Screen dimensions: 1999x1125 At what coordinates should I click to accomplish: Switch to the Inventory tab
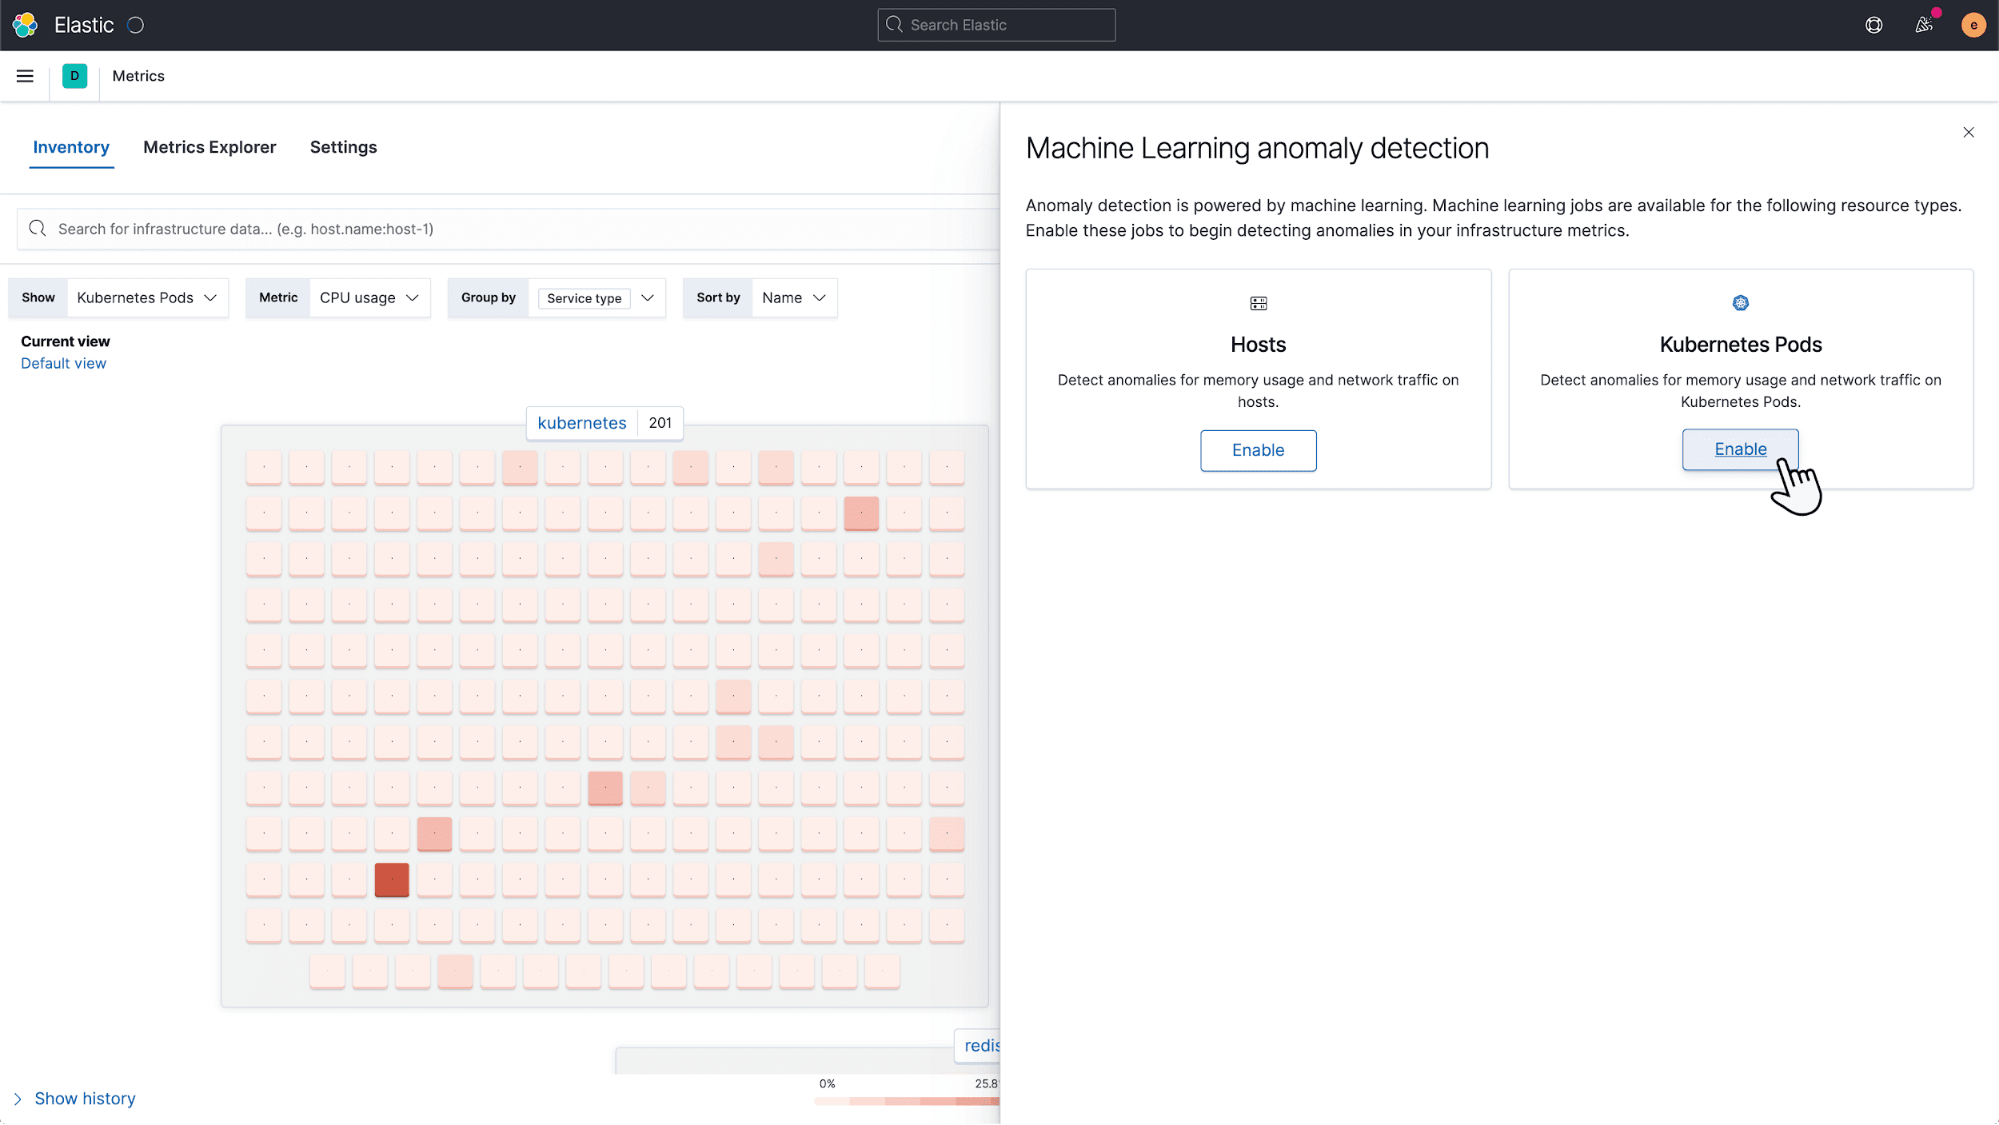71,147
